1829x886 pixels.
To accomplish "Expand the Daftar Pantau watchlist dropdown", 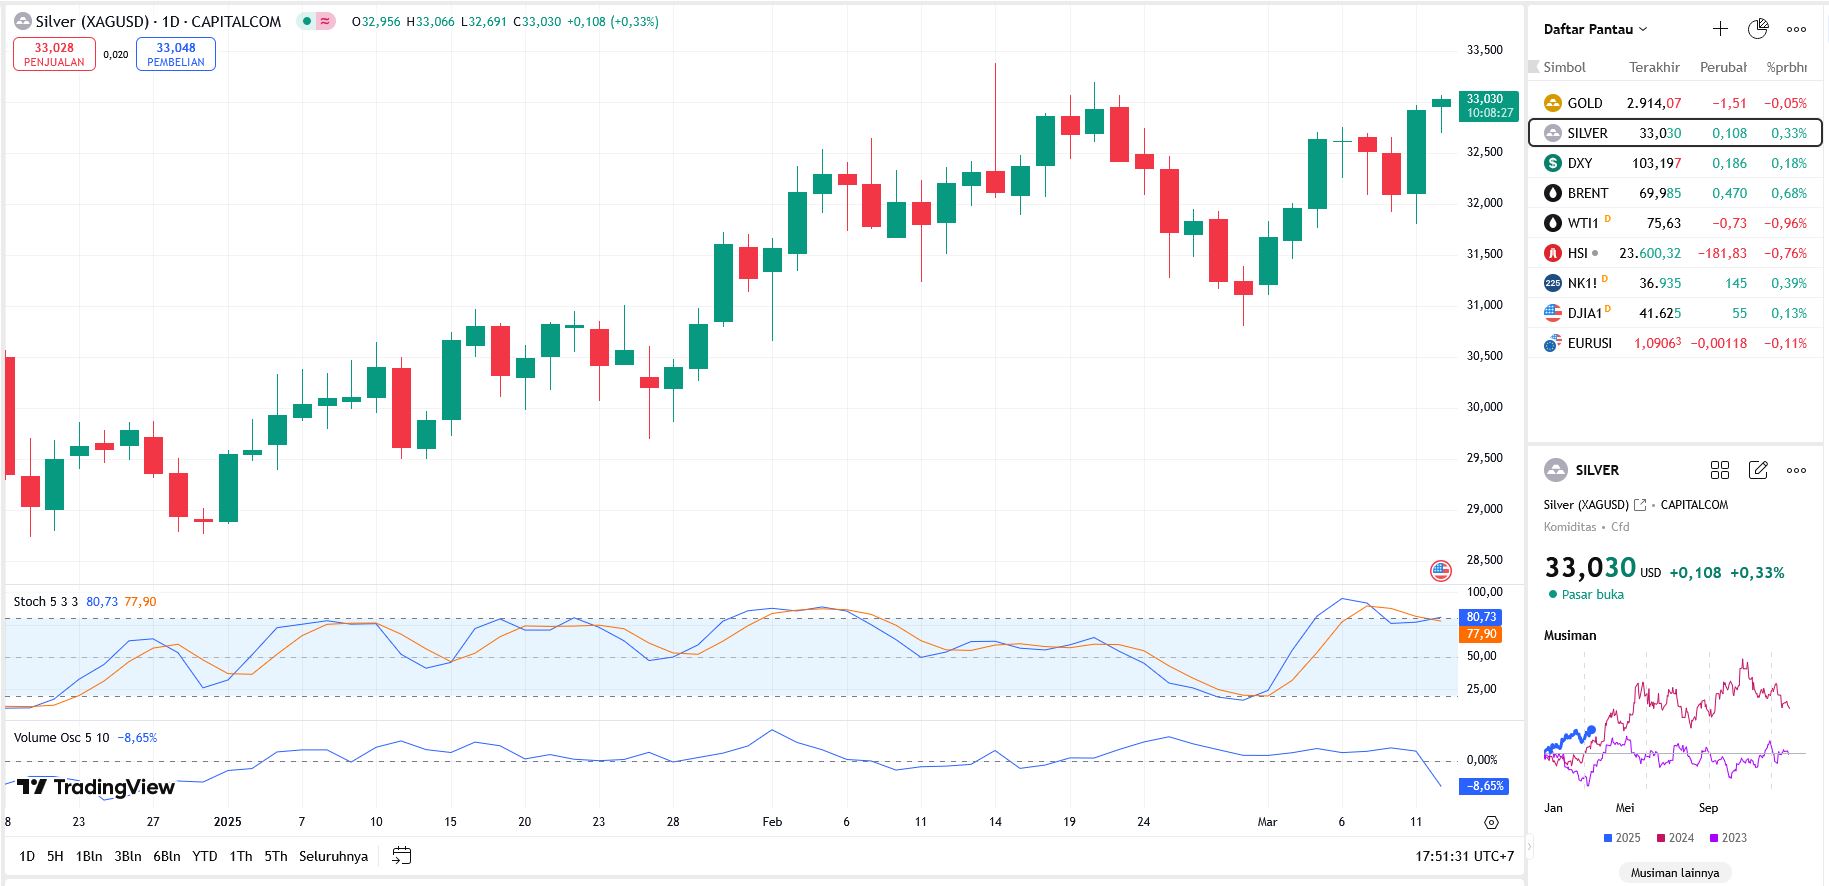I will pyautogui.click(x=1595, y=29).
